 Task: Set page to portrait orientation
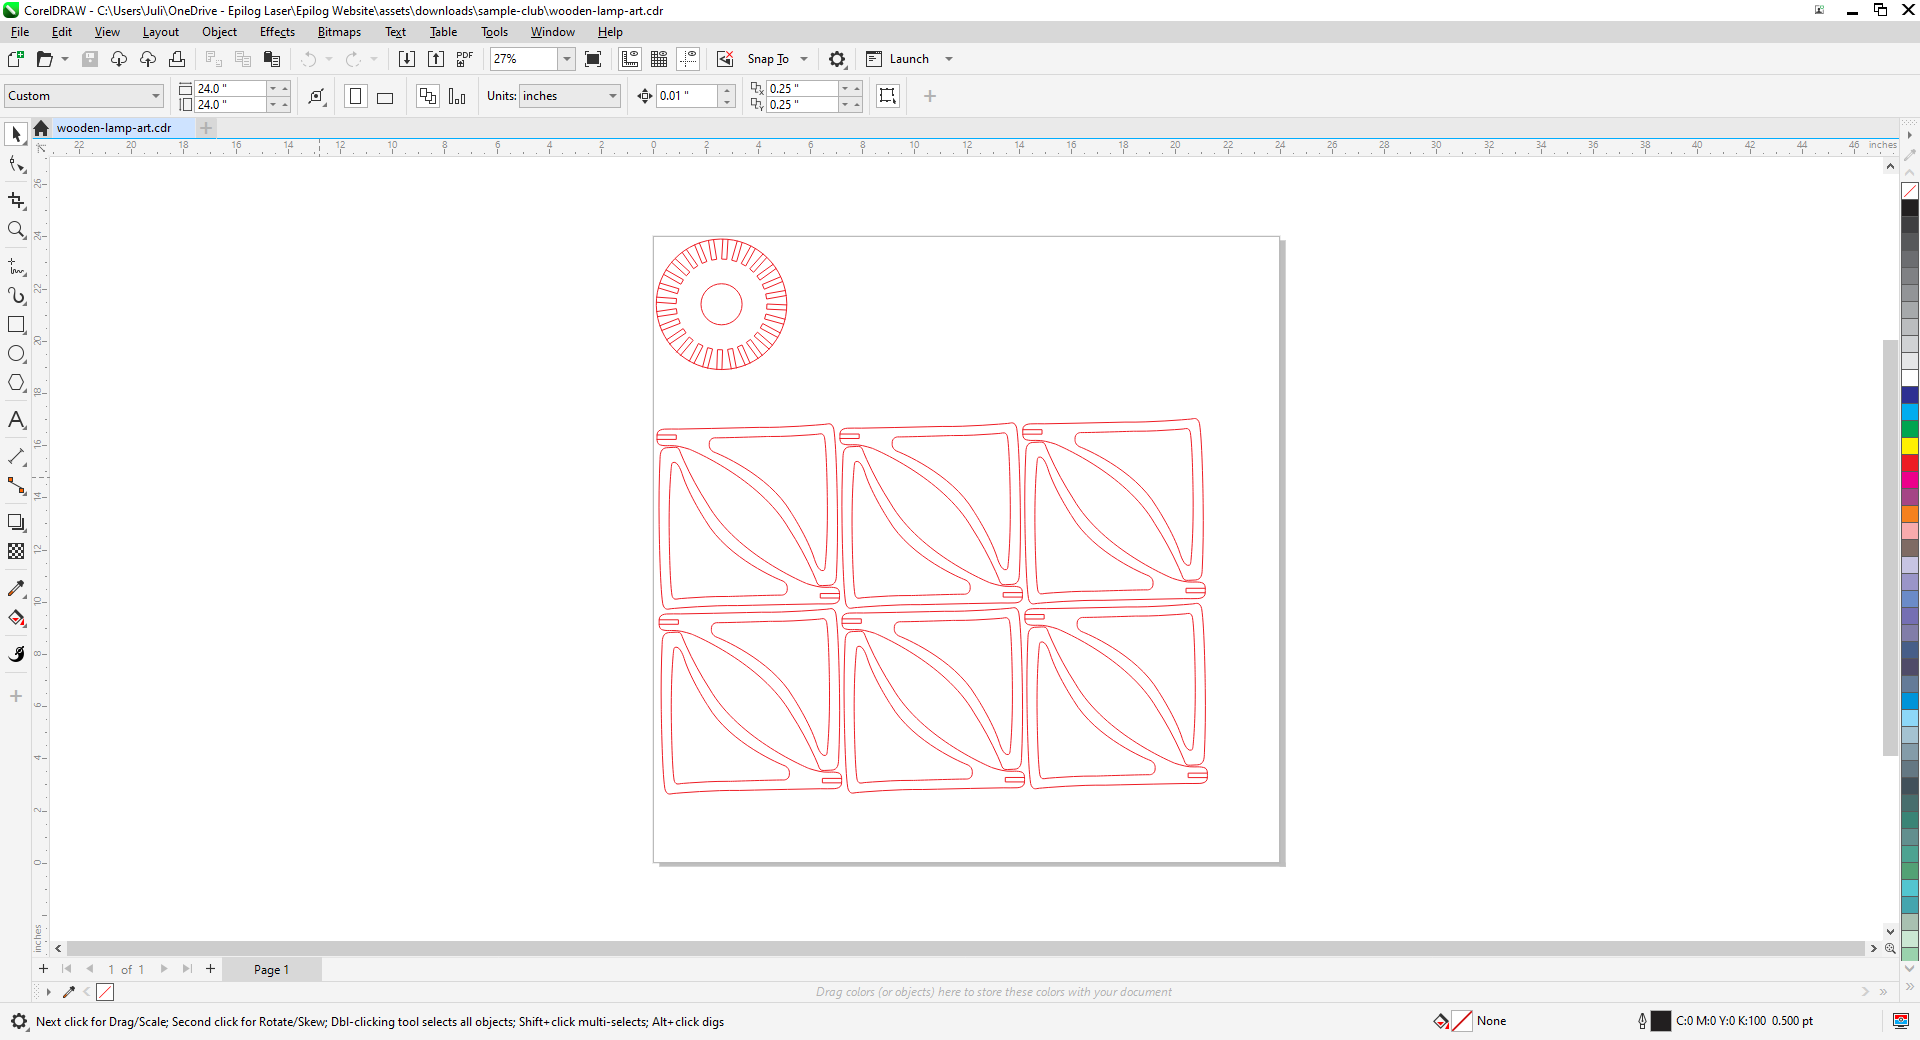click(355, 96)
